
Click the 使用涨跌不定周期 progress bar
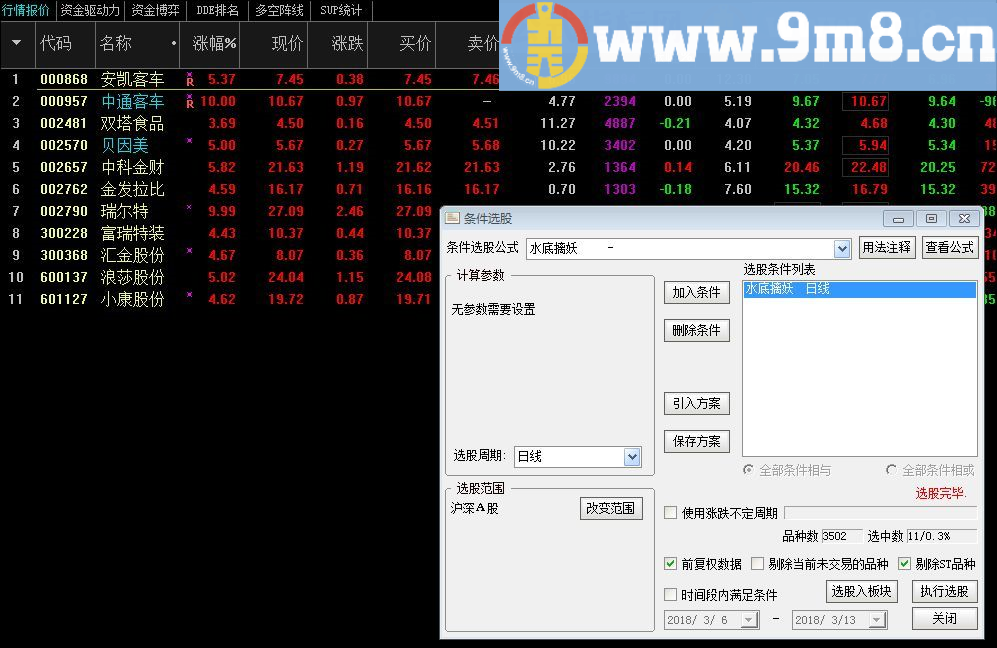point(881,513)
